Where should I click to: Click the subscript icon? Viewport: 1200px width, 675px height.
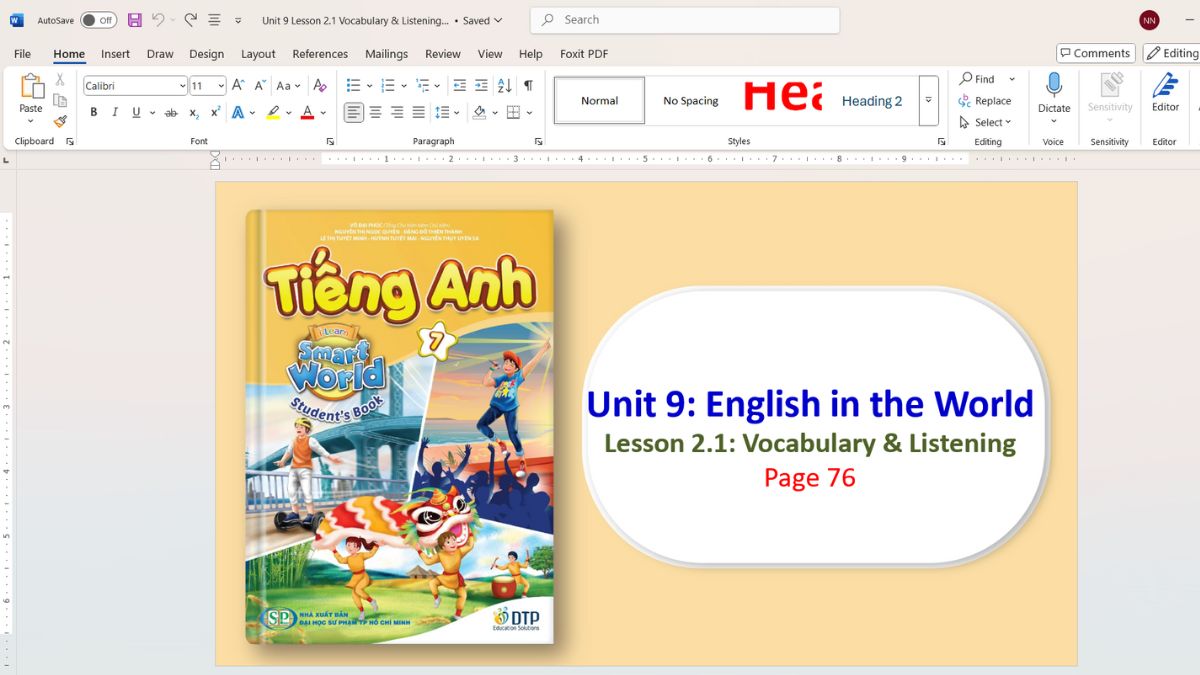[193, 113]
